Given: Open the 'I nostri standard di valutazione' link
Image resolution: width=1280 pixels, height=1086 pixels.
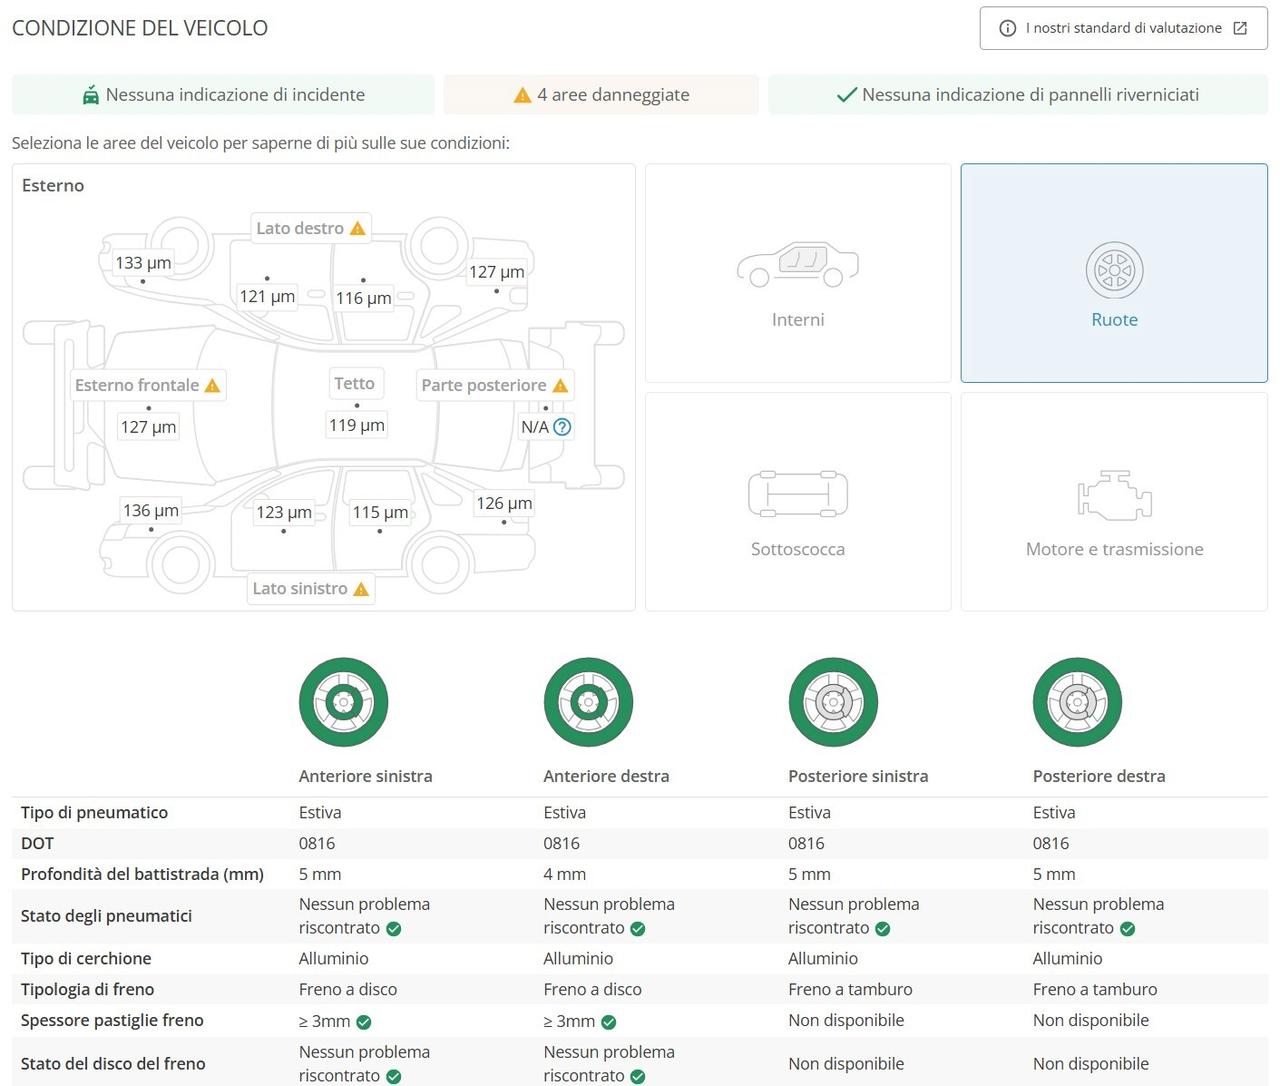Looking at the screenshot, I should pos(1123,28).
